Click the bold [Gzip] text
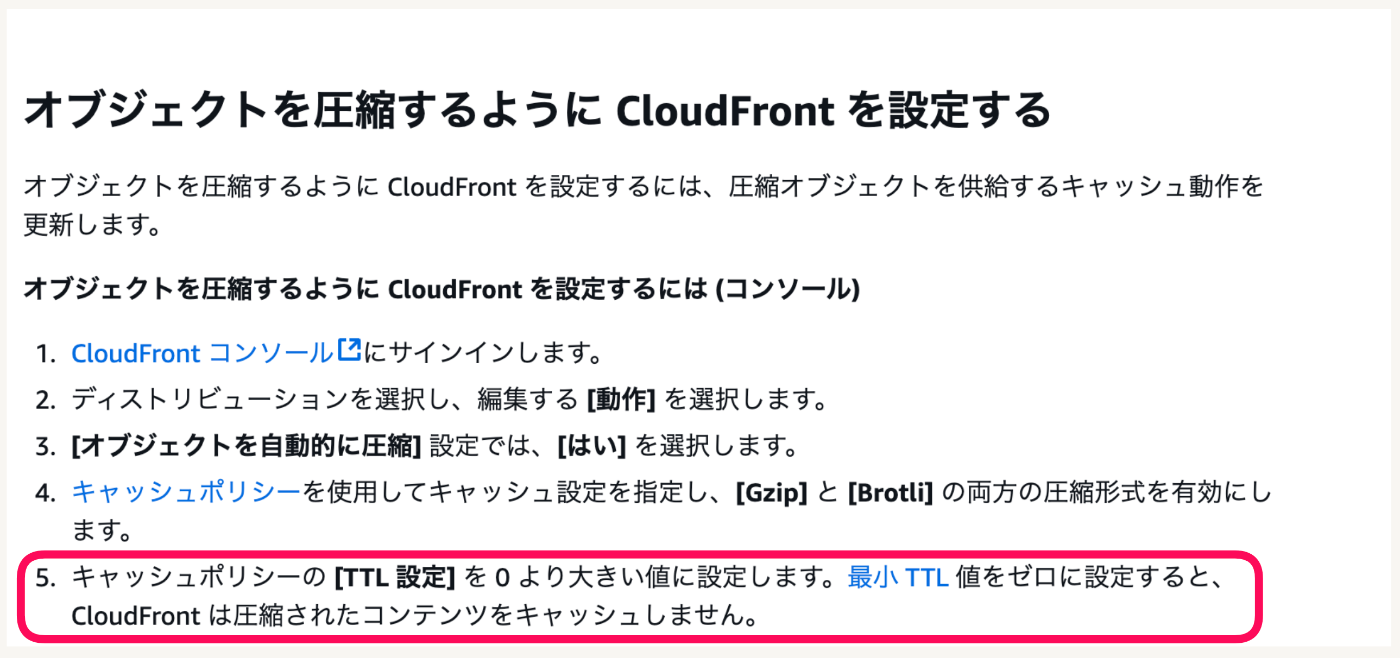This screenshot has height=658, width=1400. click(771, 491)
